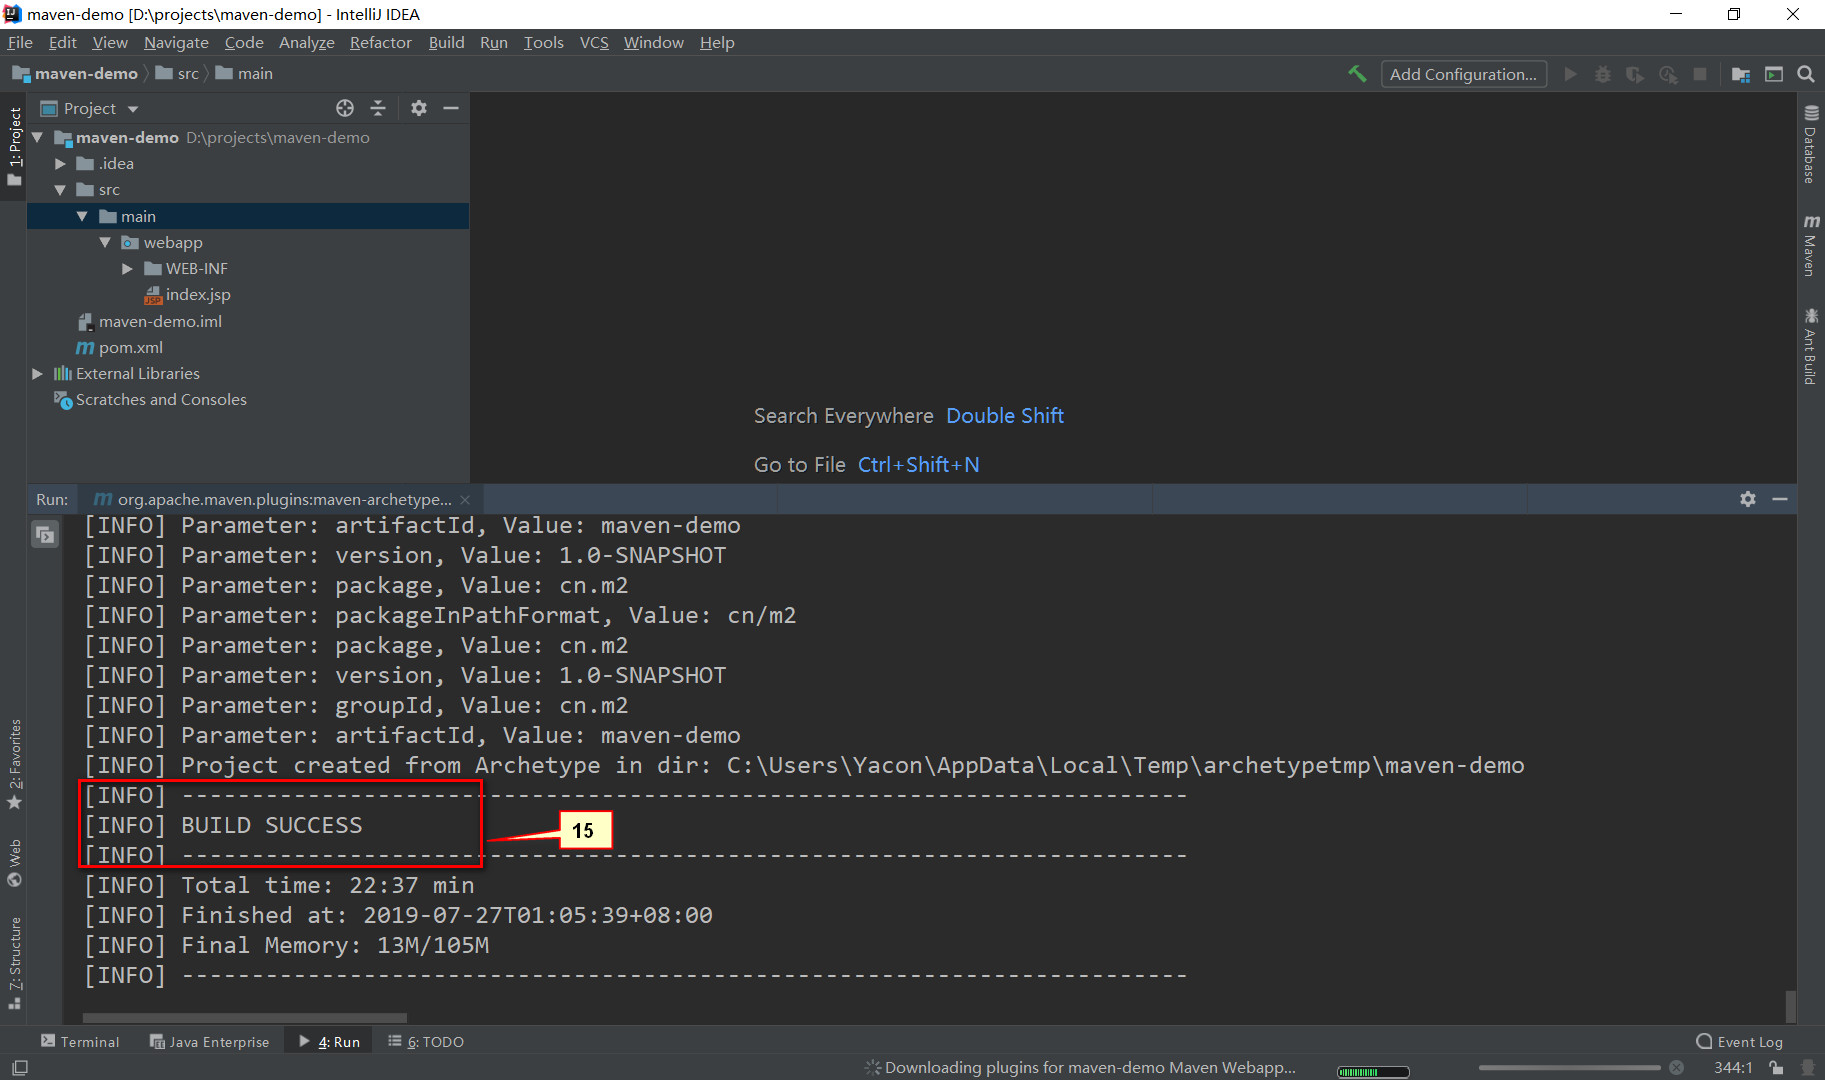Viewport: 1825px width, 1080px height.
Task: Expand the .idea folder
Action: coord(60,164)
